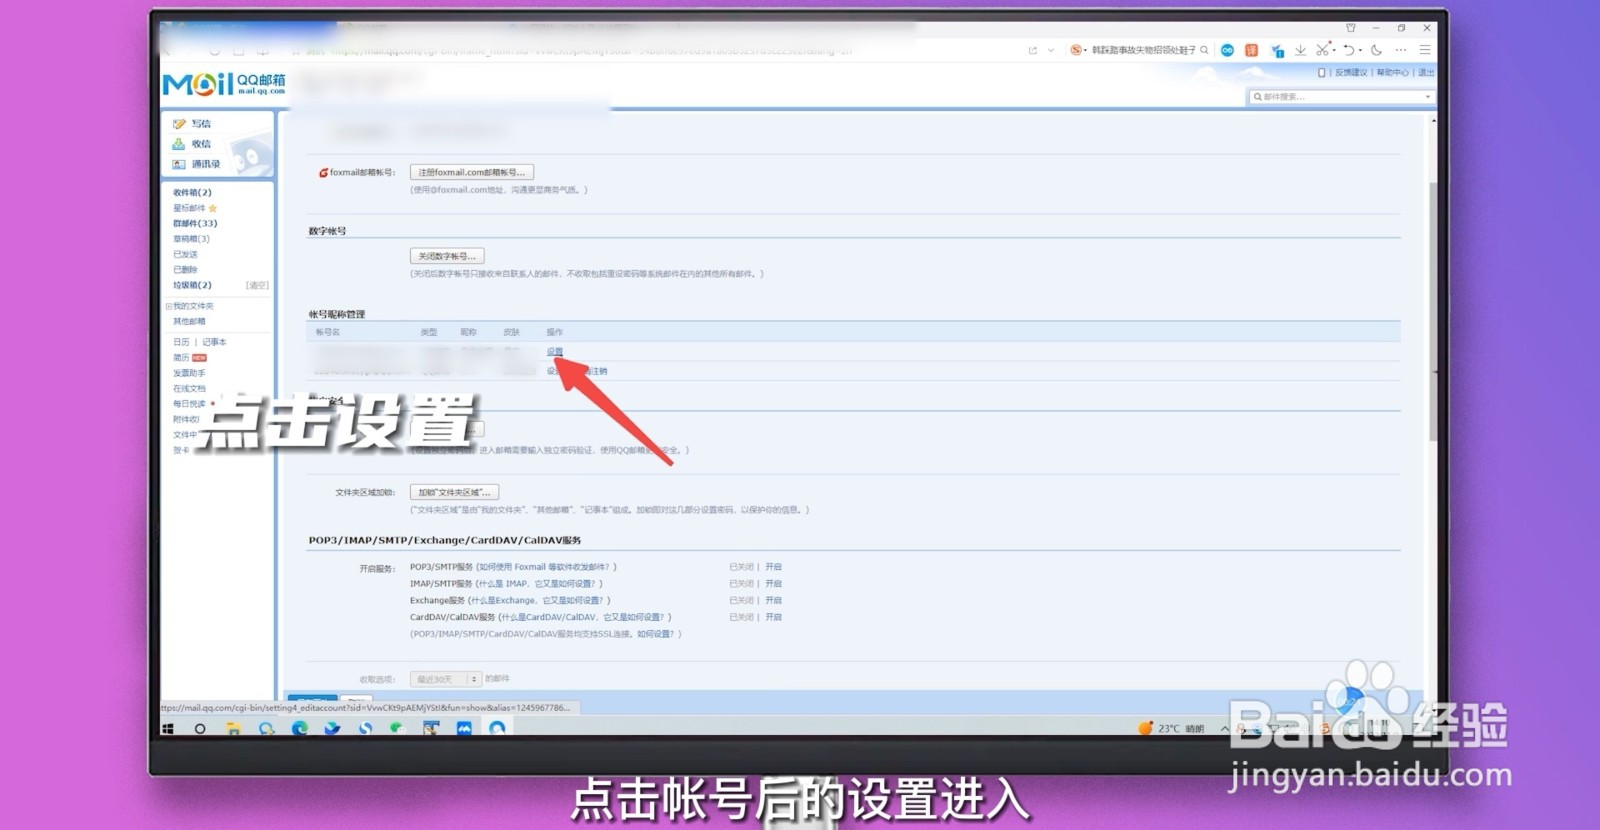Open the 草稿箱(3) drafts folder

point(191,239)
